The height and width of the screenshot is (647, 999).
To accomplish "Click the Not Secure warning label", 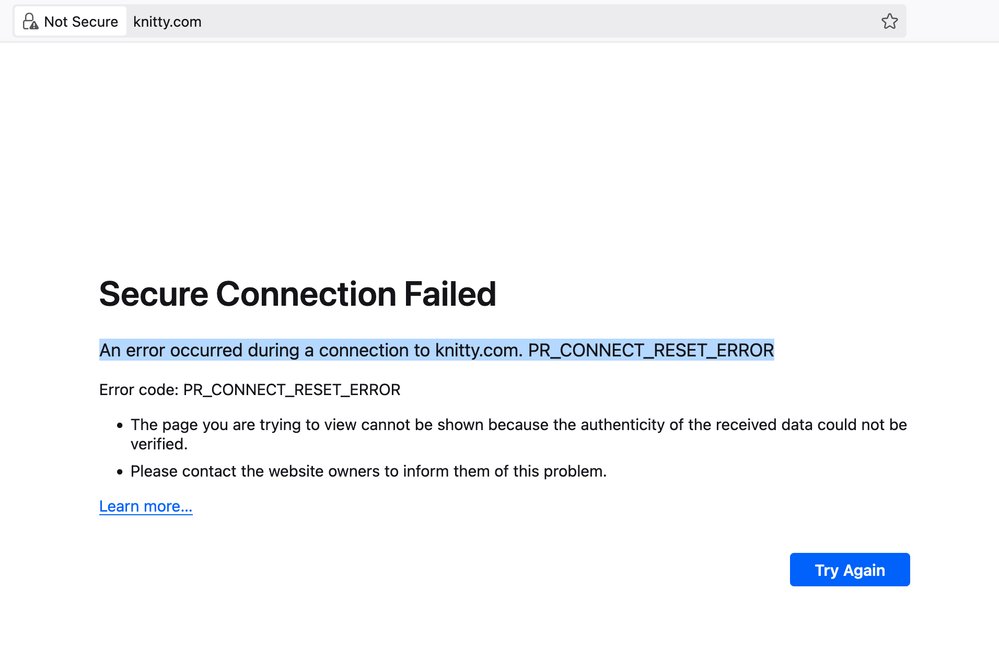I will tap(81, 20).
